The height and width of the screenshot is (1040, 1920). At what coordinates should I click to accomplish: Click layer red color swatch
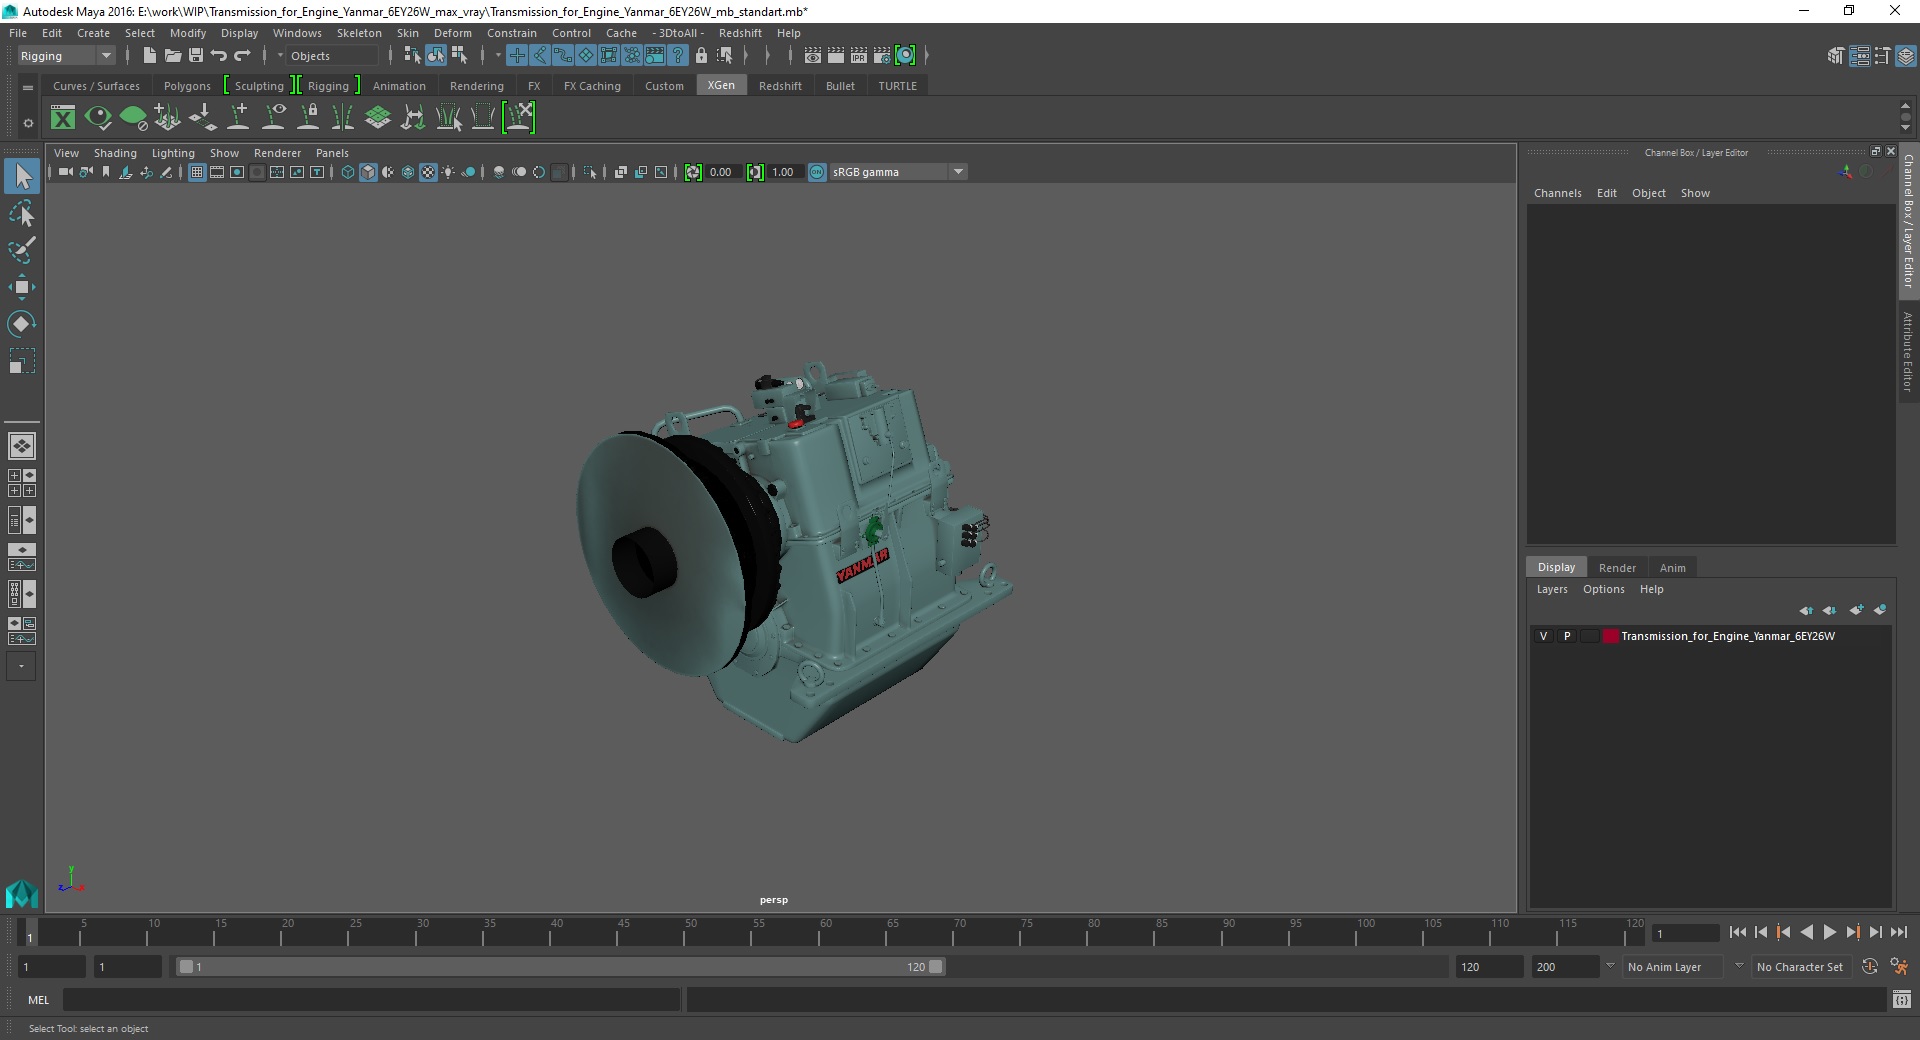1610,636
